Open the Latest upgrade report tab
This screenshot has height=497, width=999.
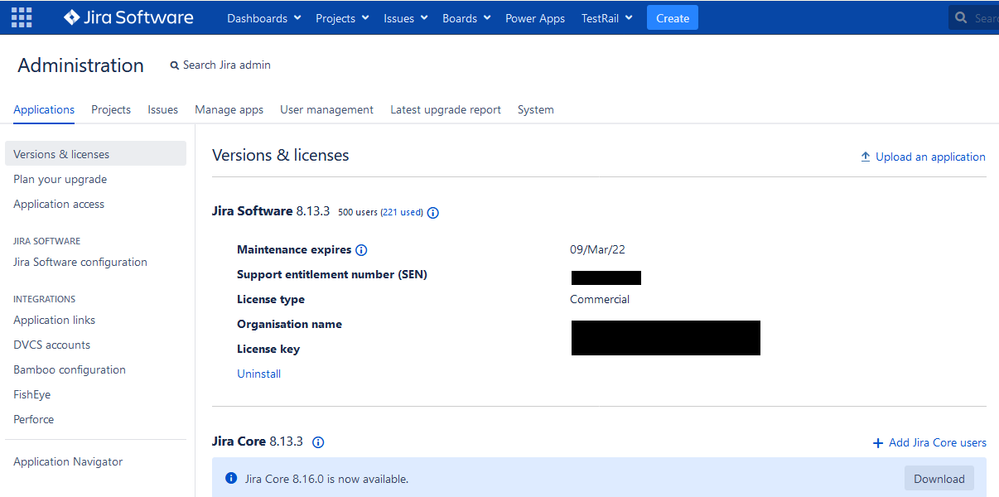click(445, 110)
